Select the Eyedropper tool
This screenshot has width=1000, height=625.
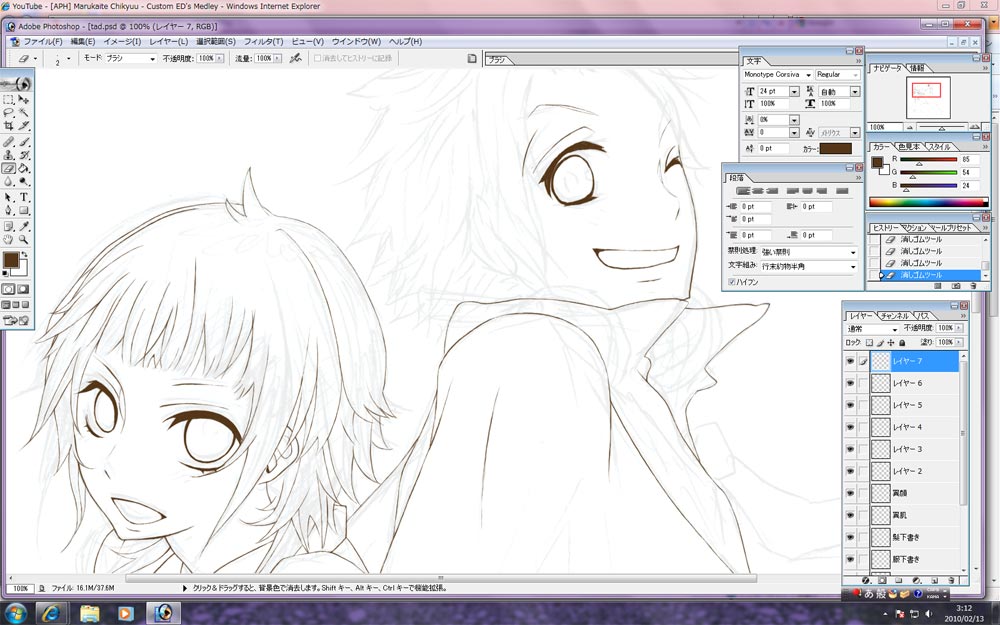[x=24, y=226]
